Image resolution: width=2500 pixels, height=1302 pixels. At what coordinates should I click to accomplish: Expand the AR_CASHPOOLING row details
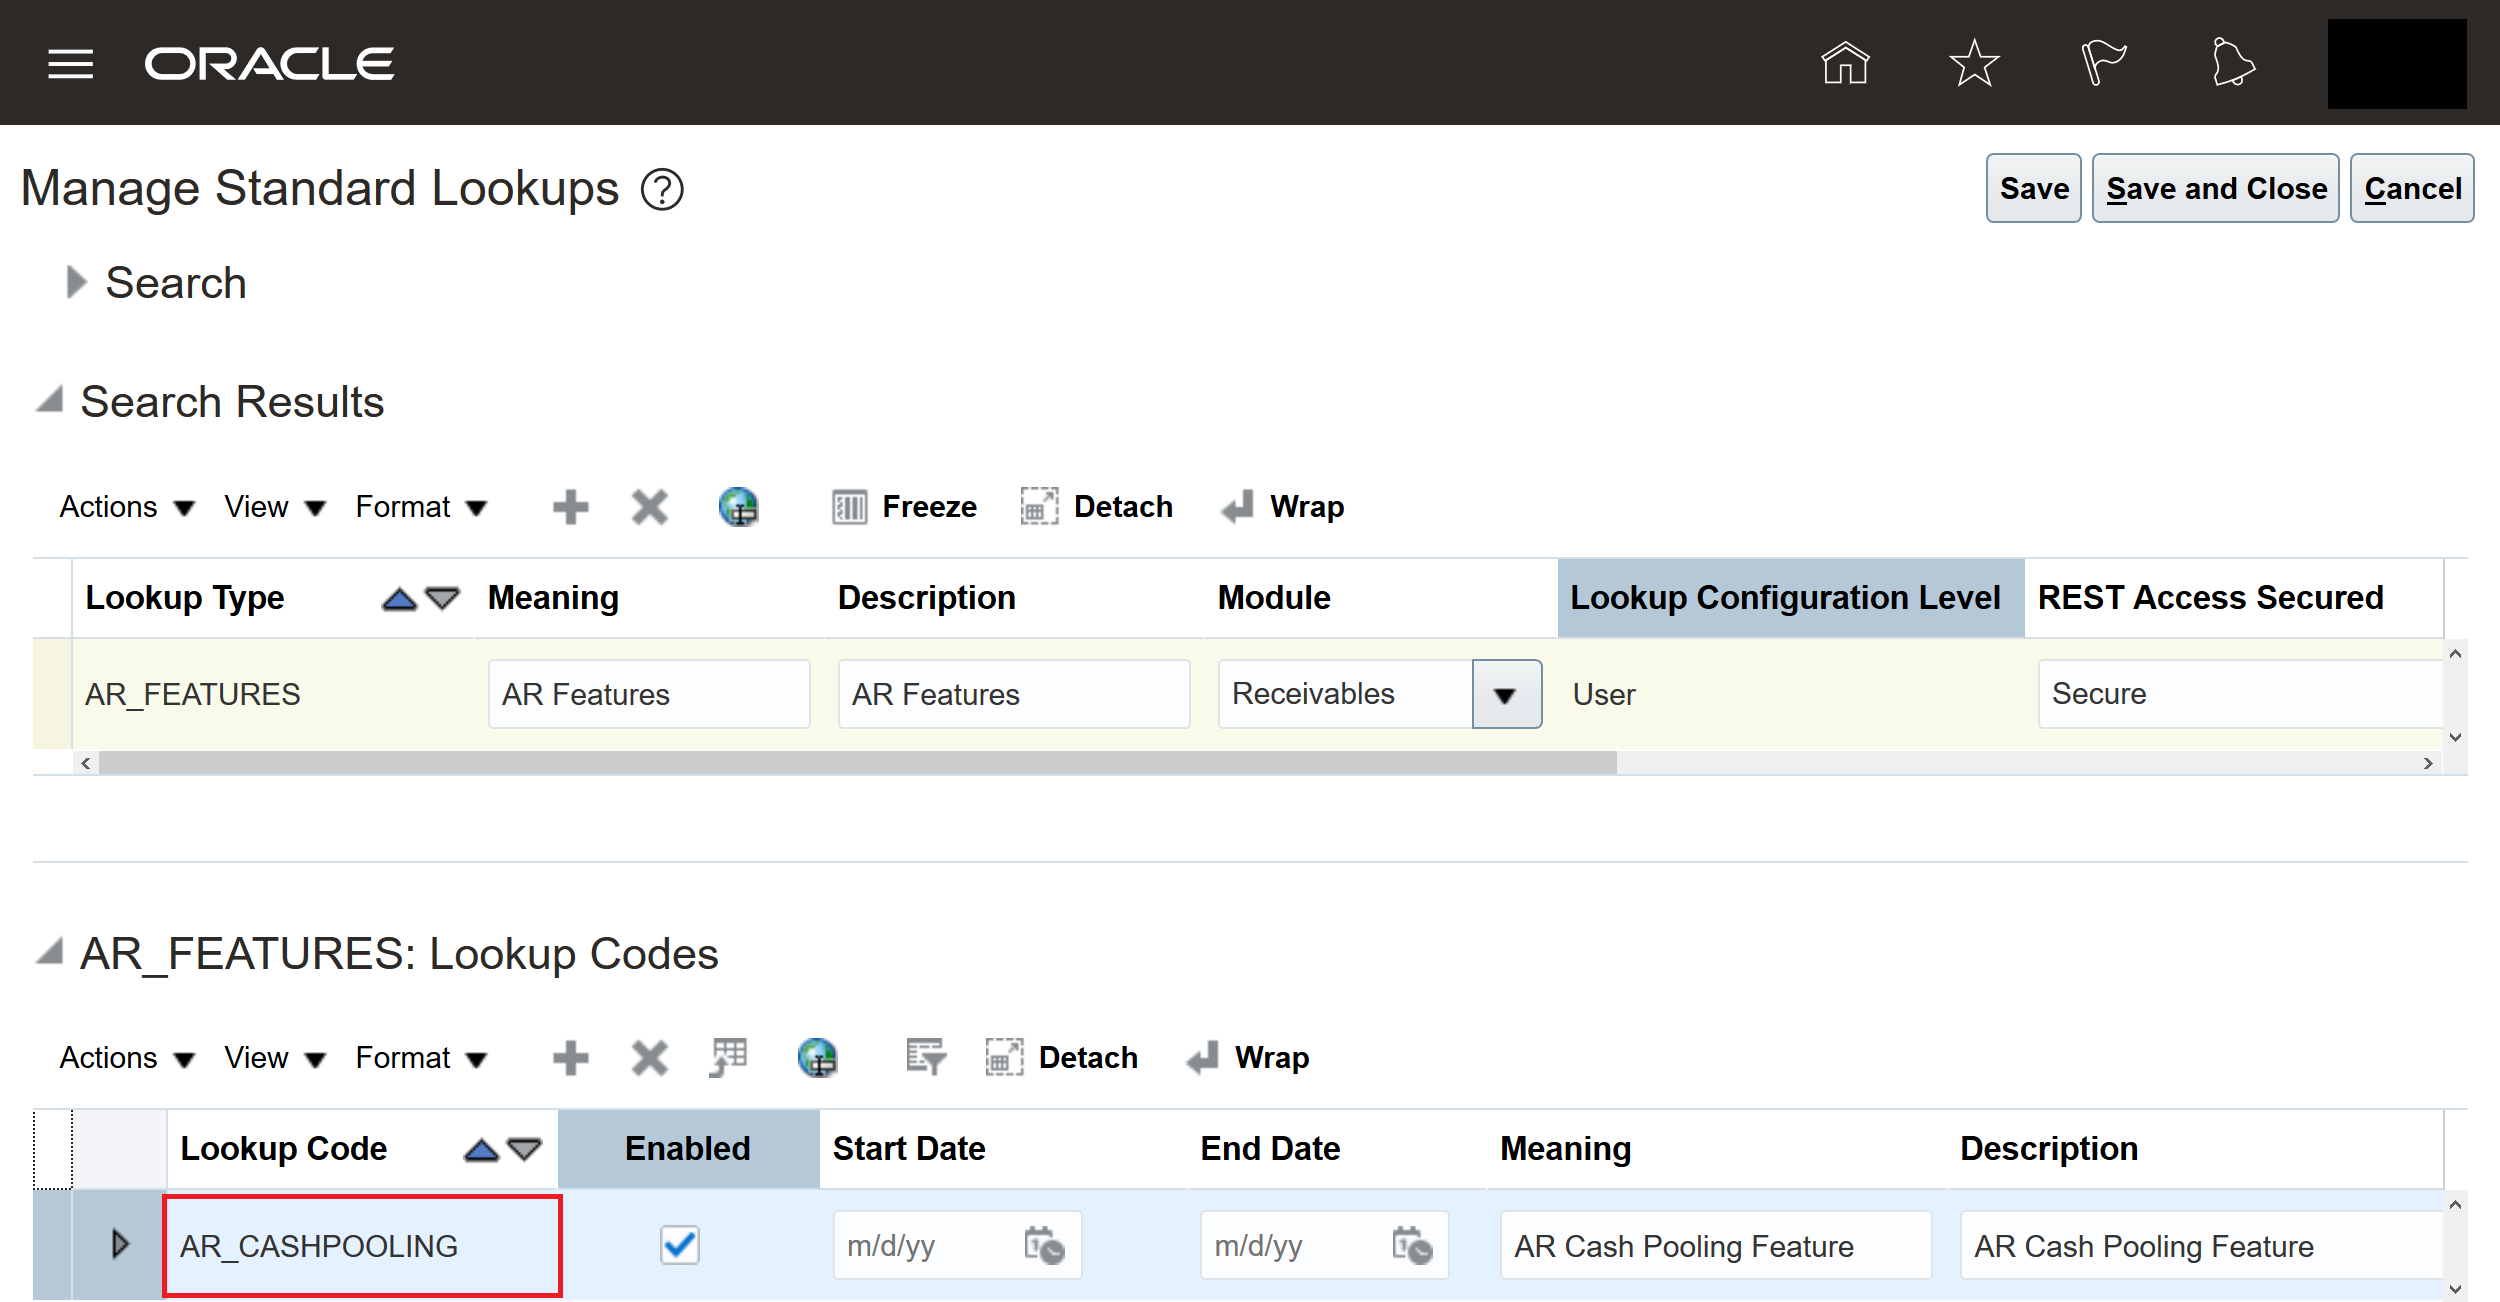[x=120, y=1245]
